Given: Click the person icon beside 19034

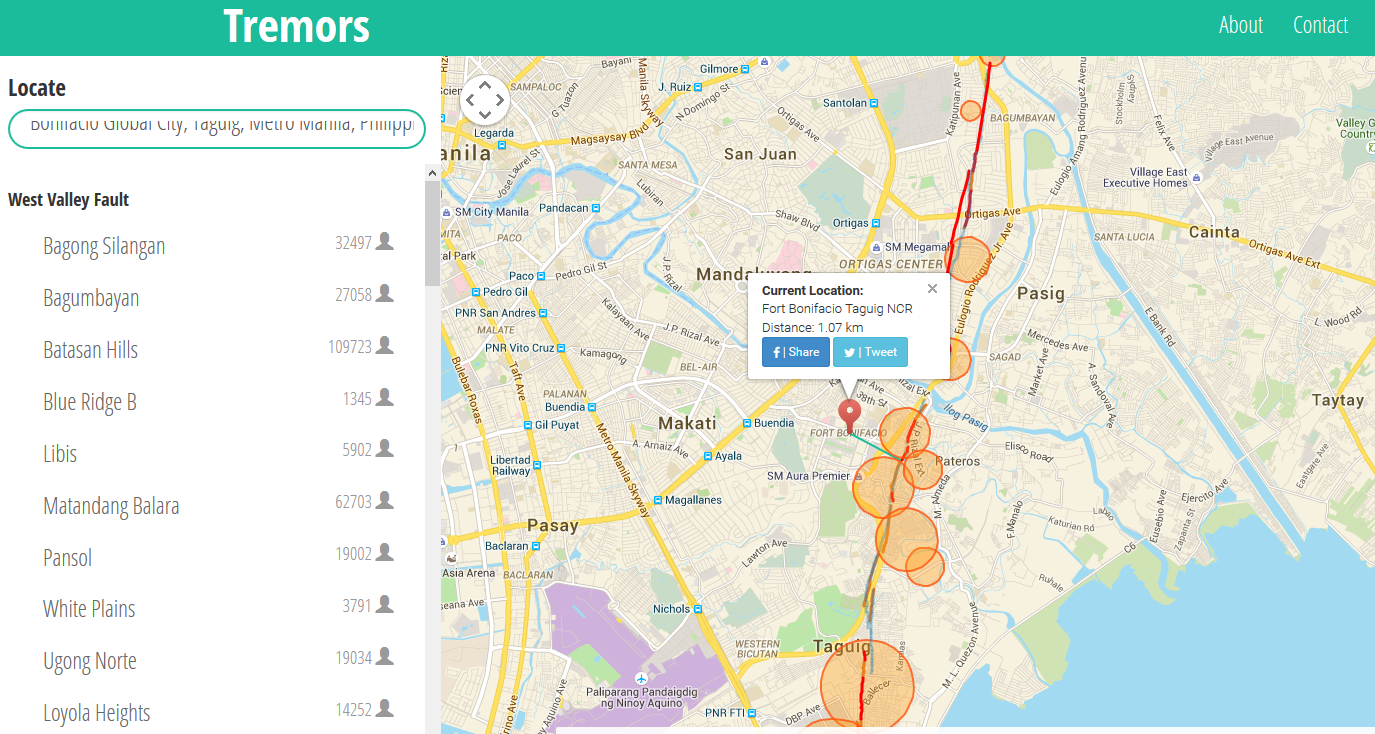Looking at the screenshot, I should (x=385, y=656).
